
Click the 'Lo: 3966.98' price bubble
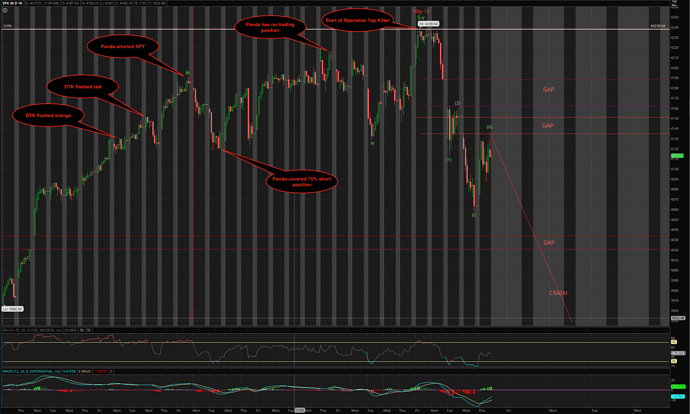point(12,309)
